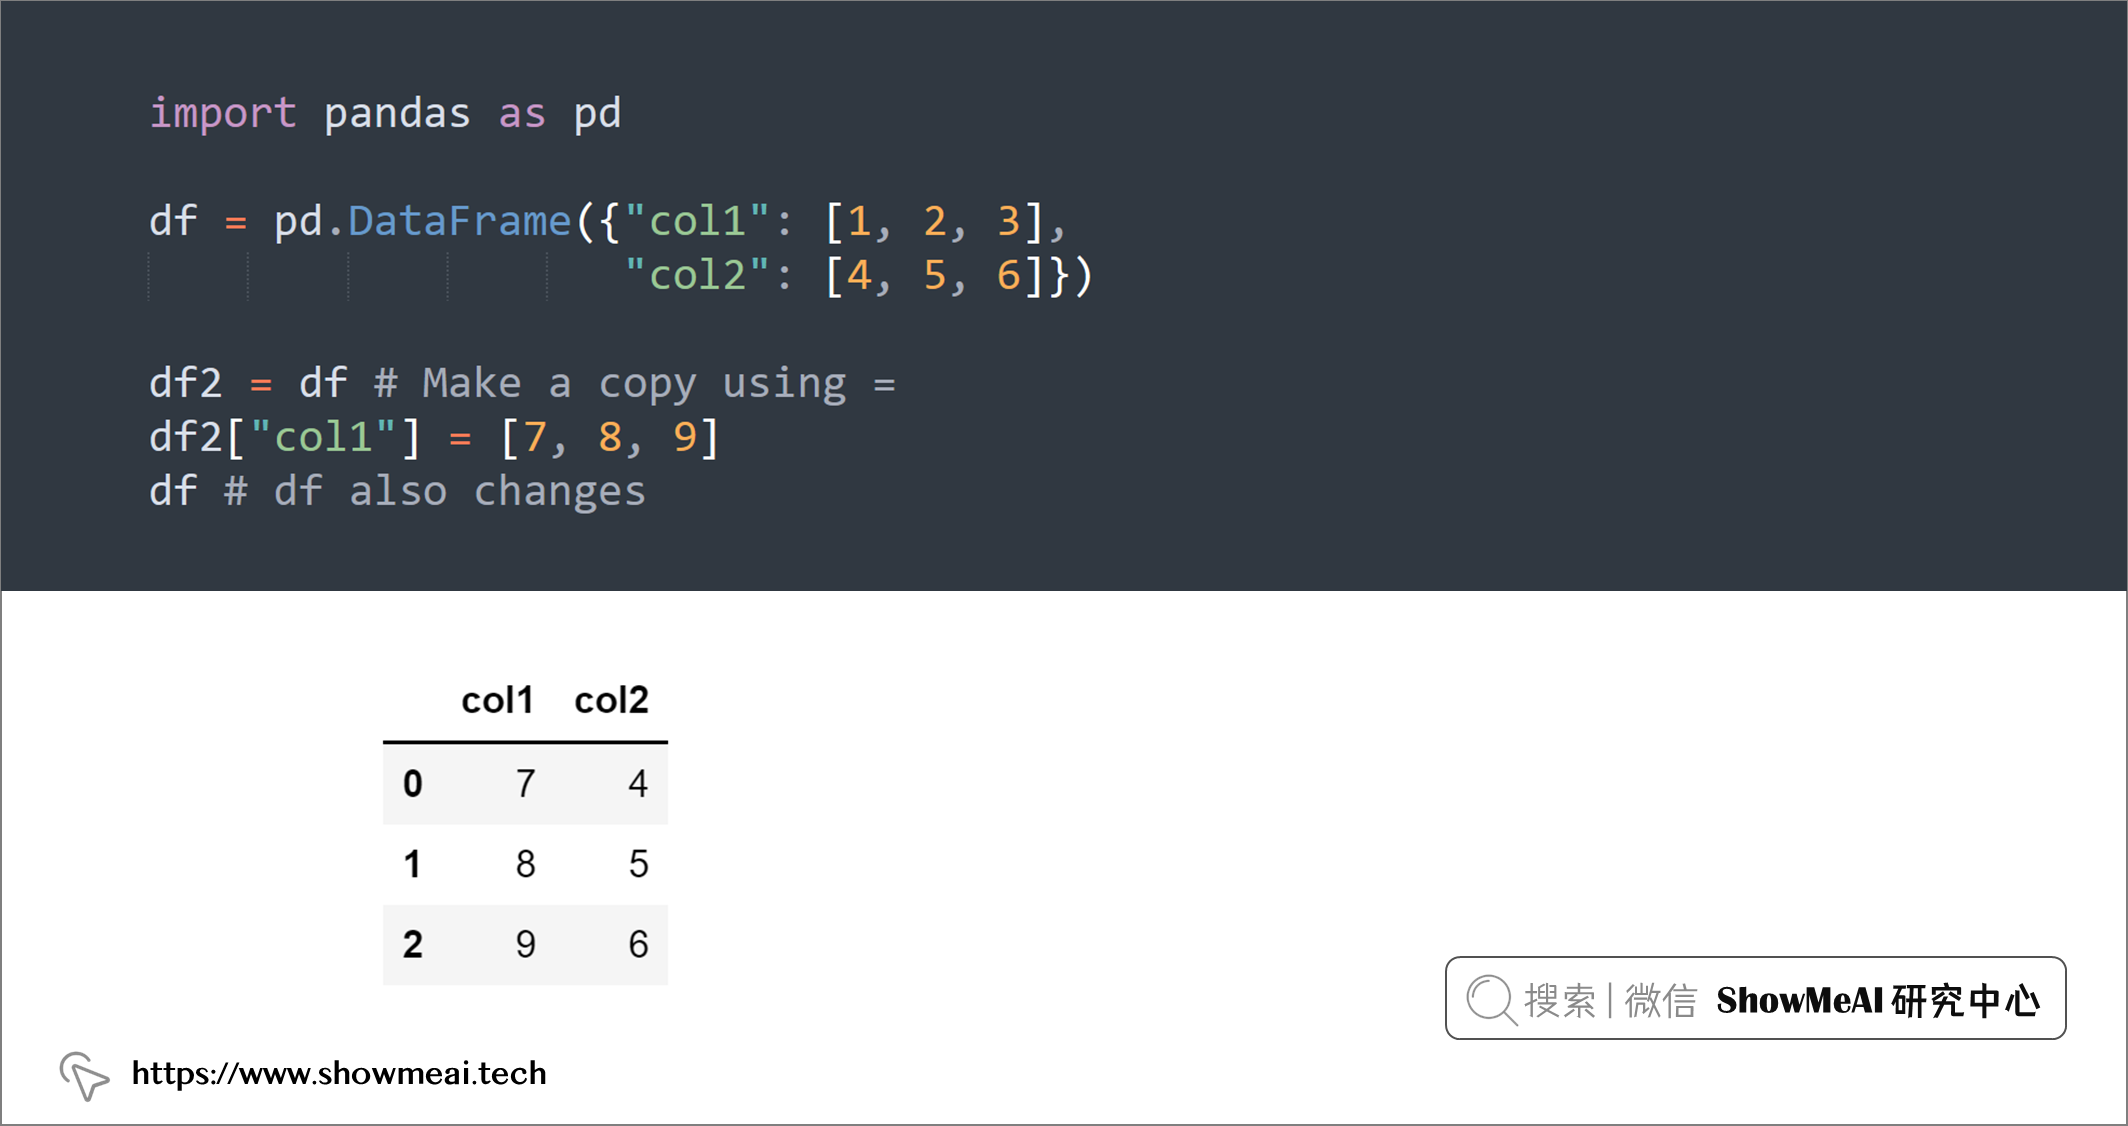2128x1126 pixels.
Task: Click row index 2 in the output table
Action: pyautogui.click(x=412, y=944)
